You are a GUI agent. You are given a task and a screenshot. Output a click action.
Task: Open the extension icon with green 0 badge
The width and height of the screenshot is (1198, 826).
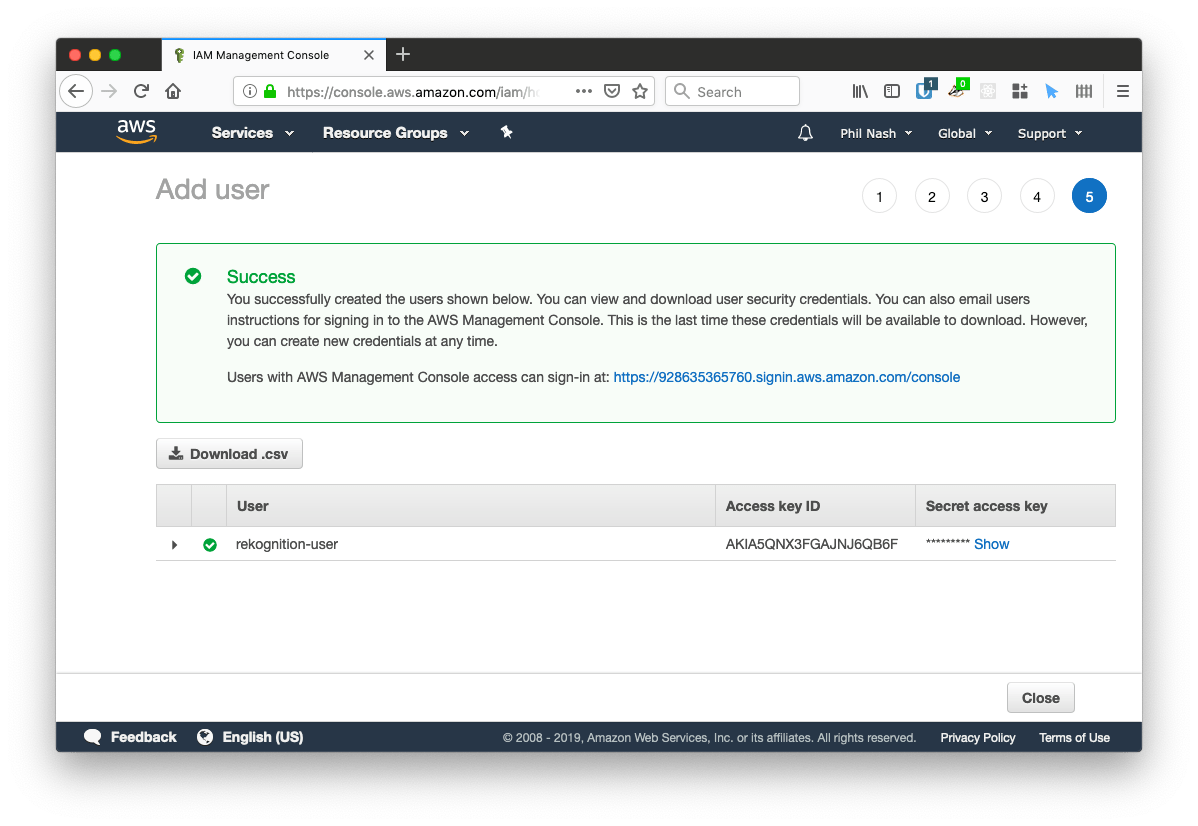(957, 90)
